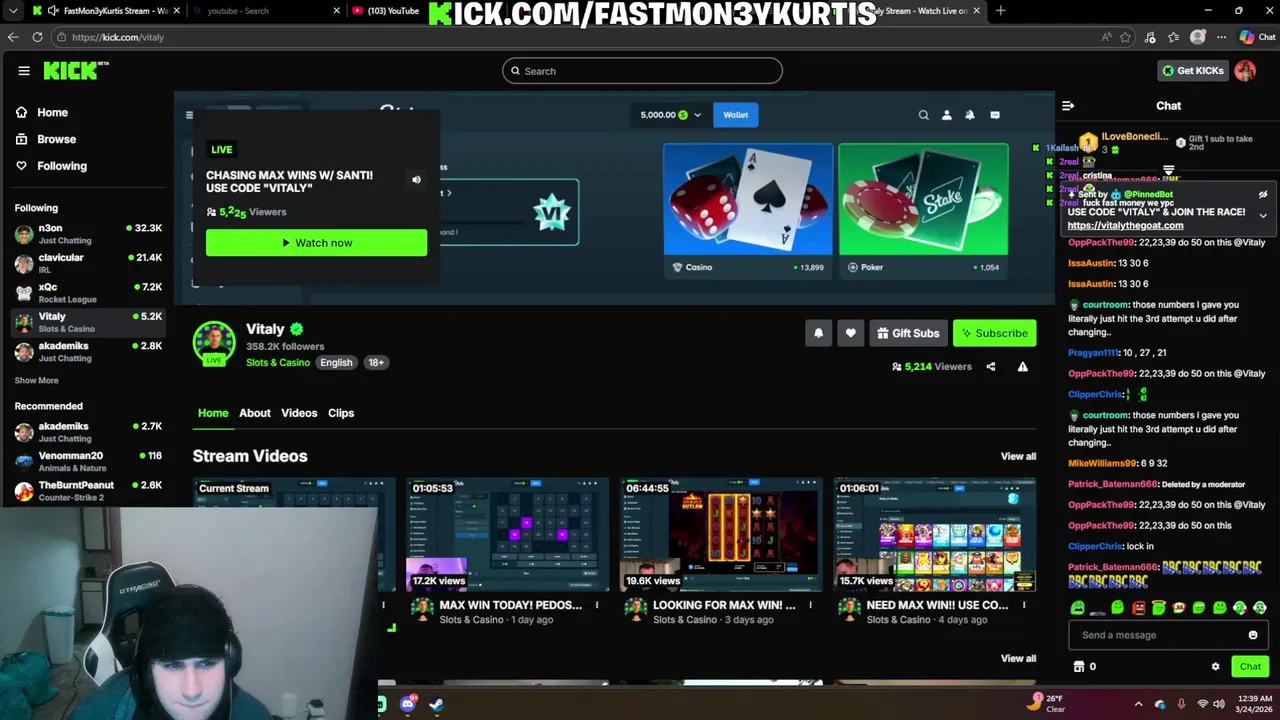Open NEED MAX WIN video thumbnail

(935, 535)
